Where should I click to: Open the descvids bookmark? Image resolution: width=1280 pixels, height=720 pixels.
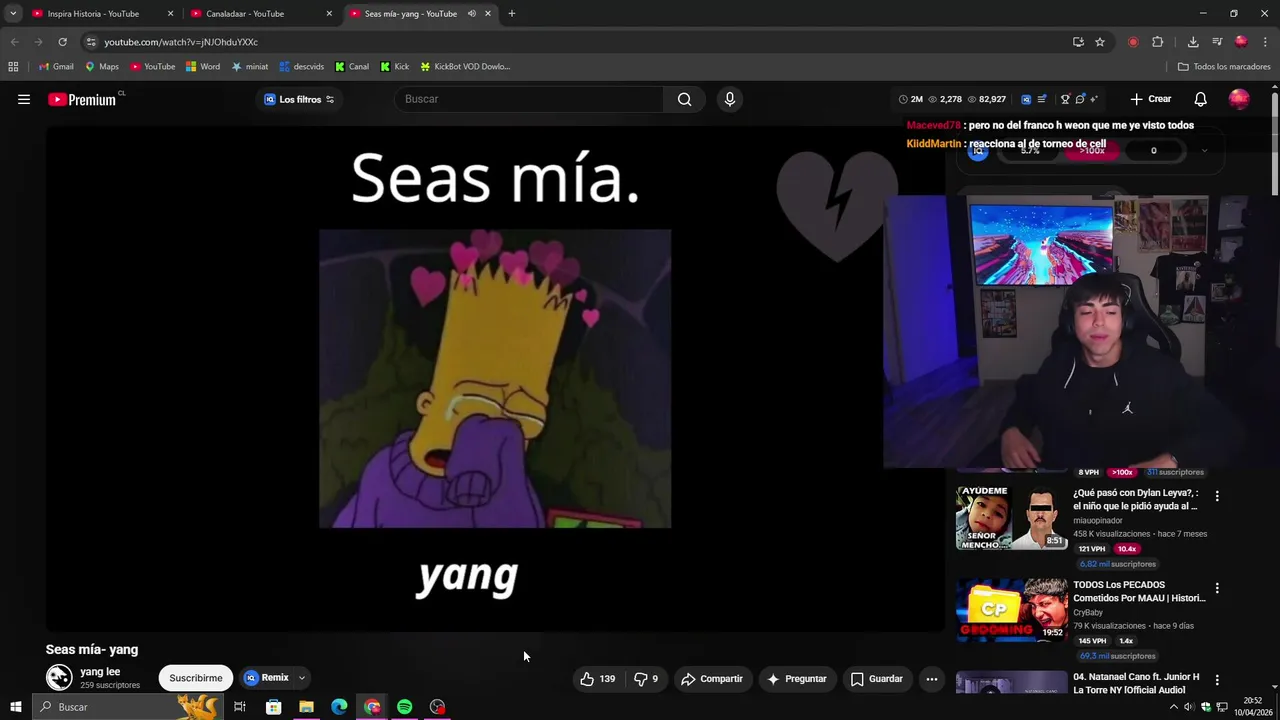(302, 67)
